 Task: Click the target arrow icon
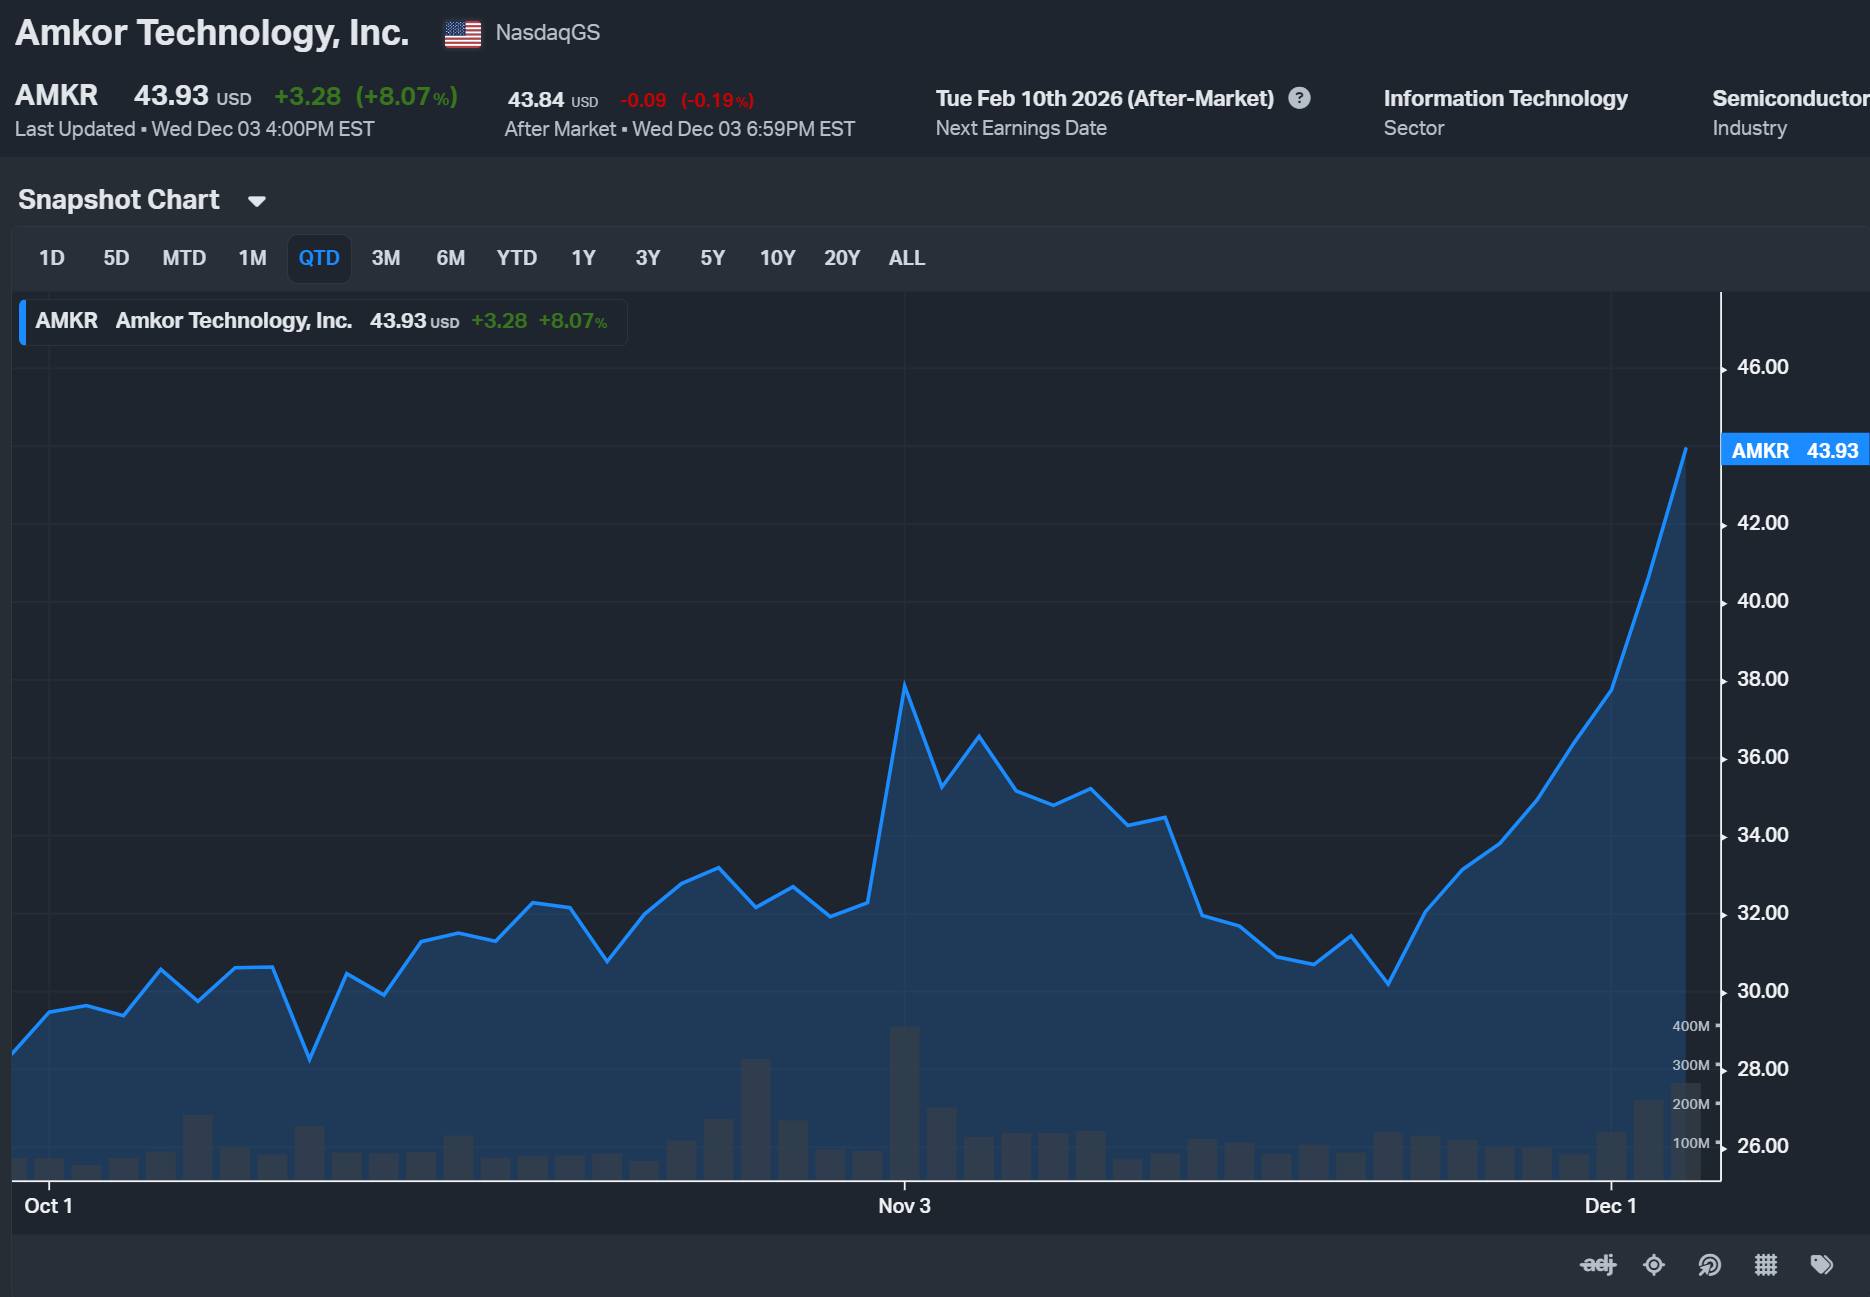[1710, 1265]
